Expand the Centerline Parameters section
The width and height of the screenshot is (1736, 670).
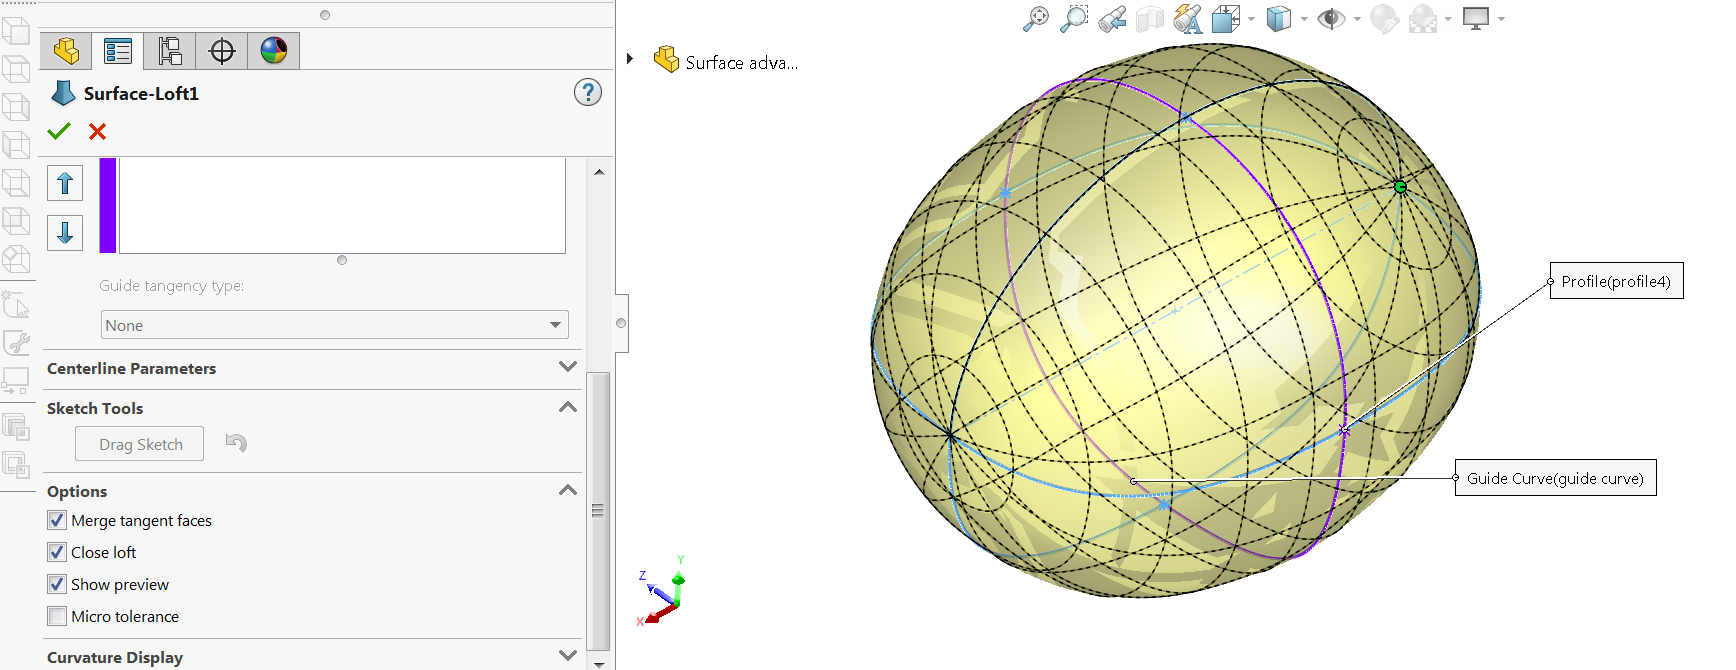[x=567, y=368]
